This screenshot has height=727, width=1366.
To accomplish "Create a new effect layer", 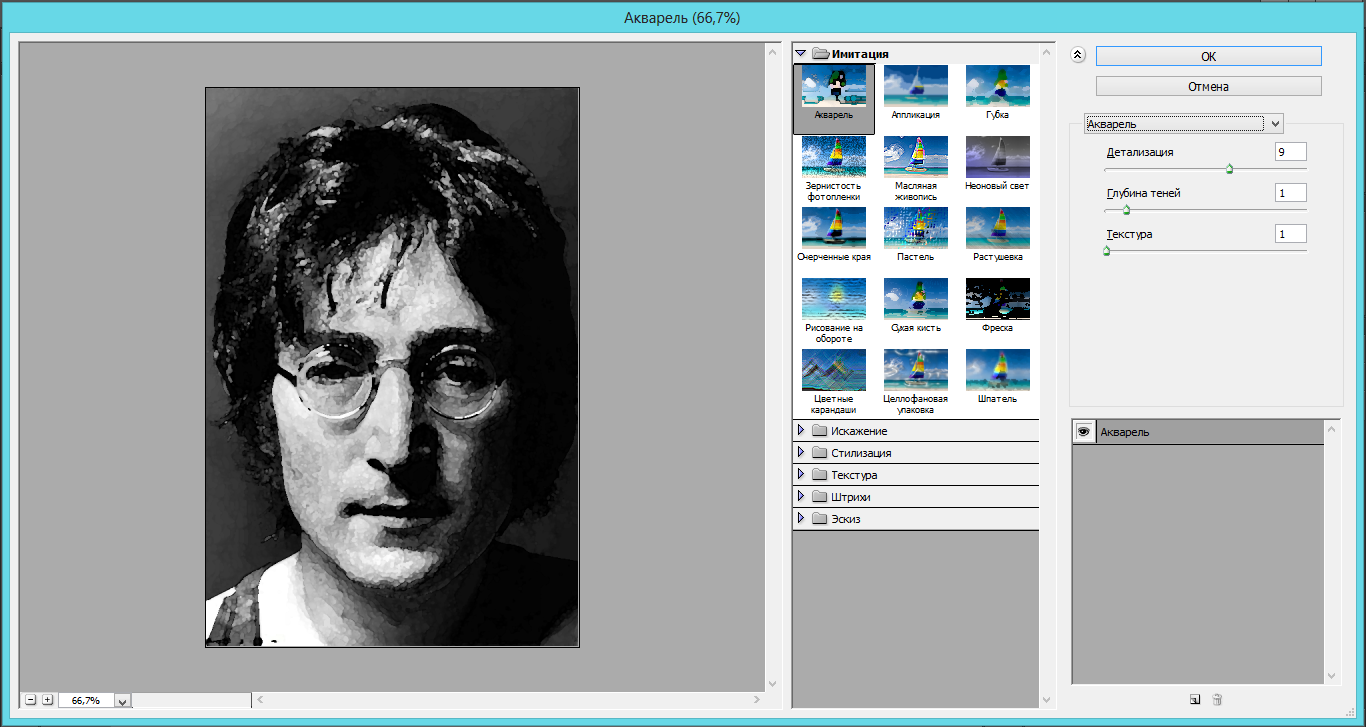I will pyautogui.click(x=1195, y=699).
